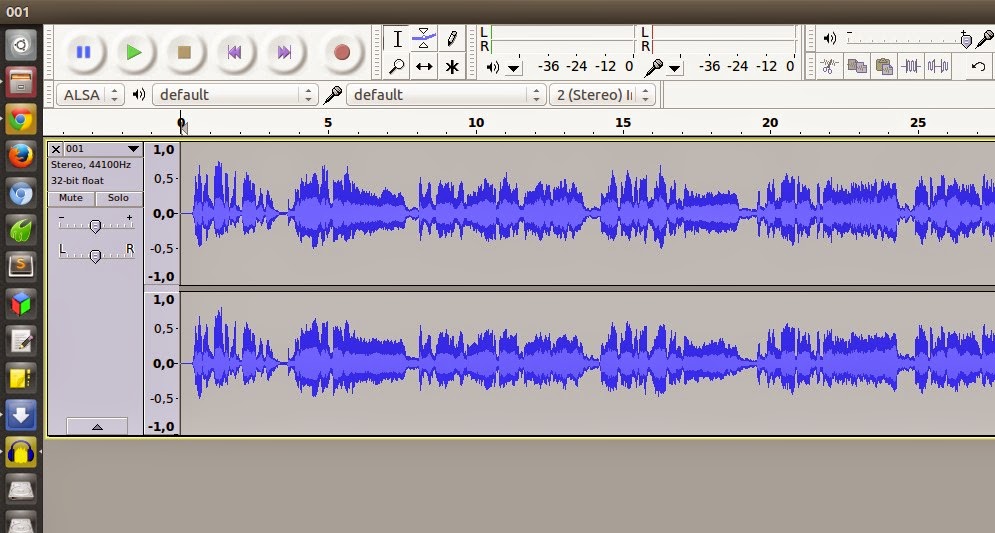The height and width of the screenshot is (533, 995).
Task: Click the Audacity headphones icon in launcher
Action: [x=21, y=452]
